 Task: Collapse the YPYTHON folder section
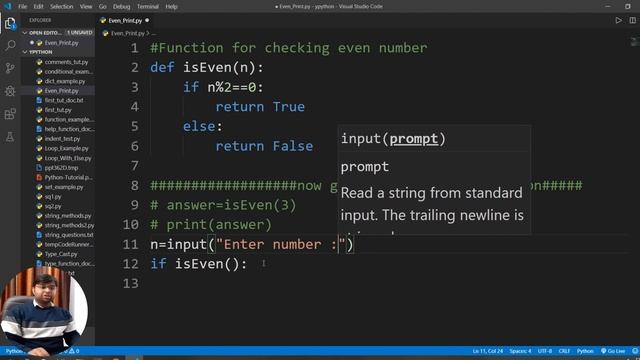pos(25,52)
